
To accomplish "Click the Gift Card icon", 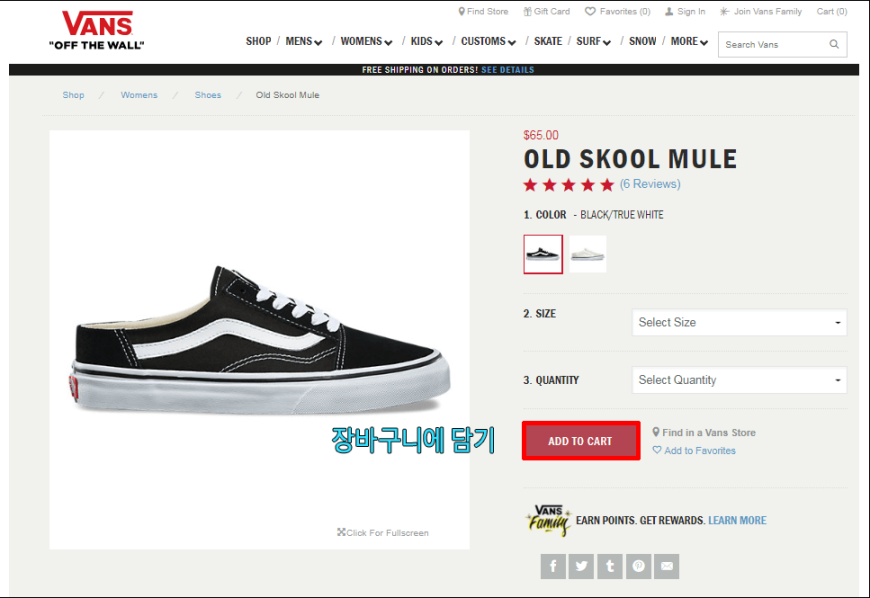I will click(527, 11).
